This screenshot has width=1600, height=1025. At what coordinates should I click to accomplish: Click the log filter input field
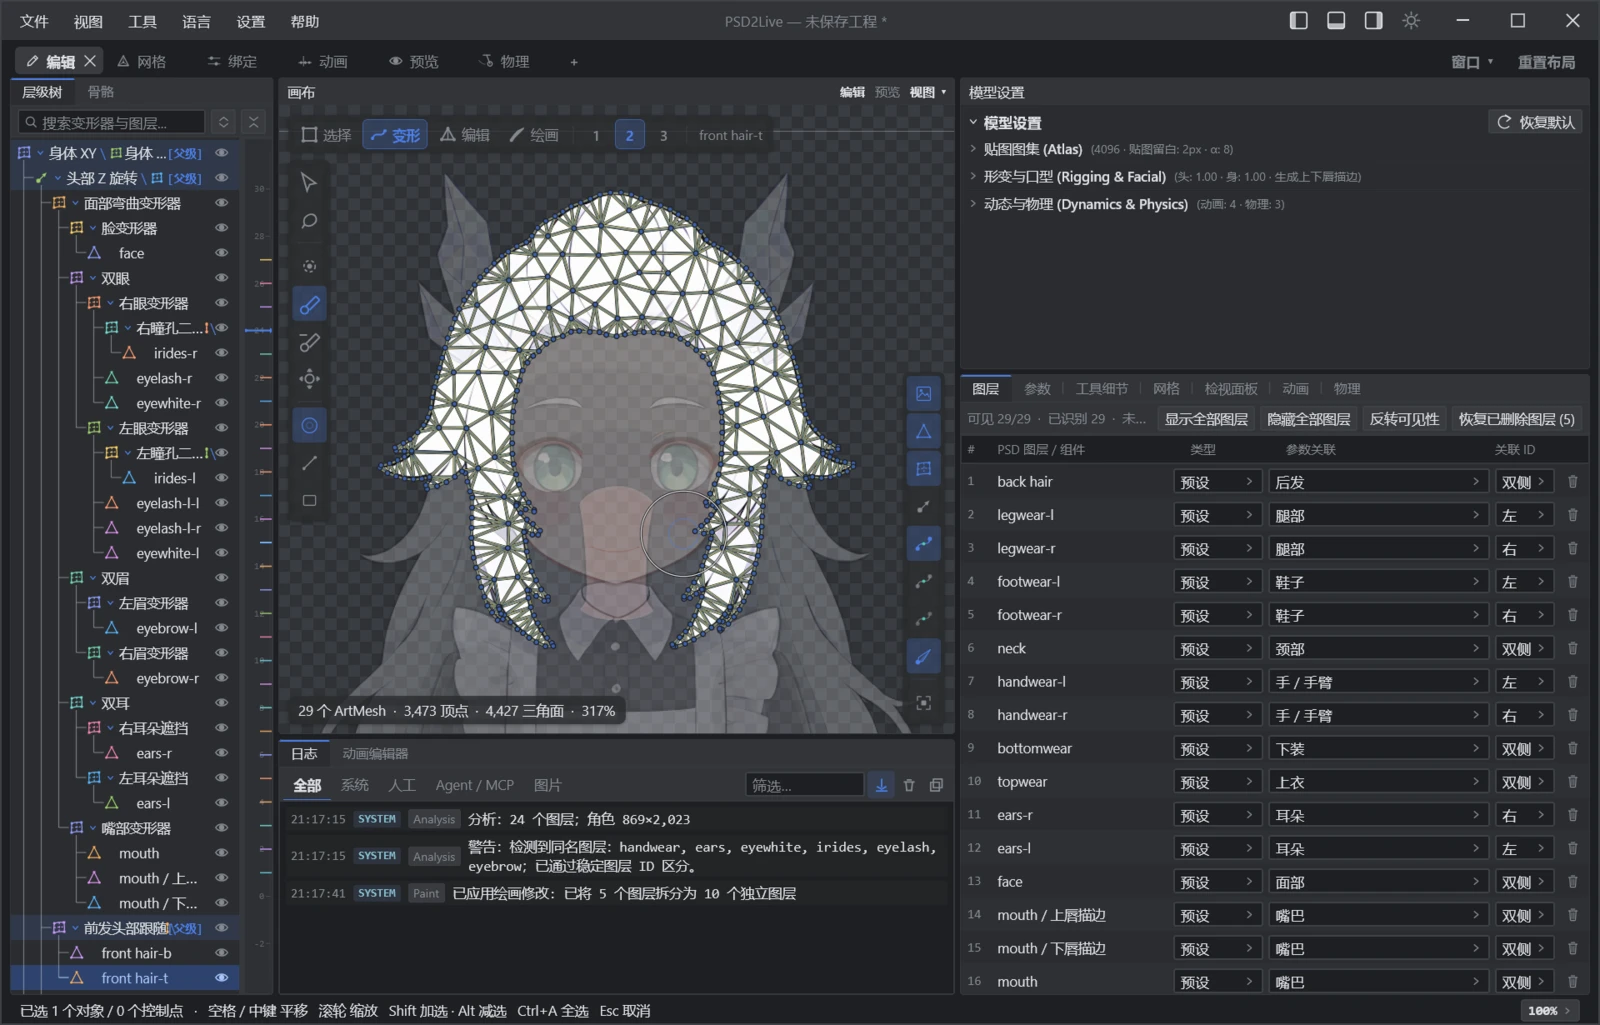pos(804,785)
